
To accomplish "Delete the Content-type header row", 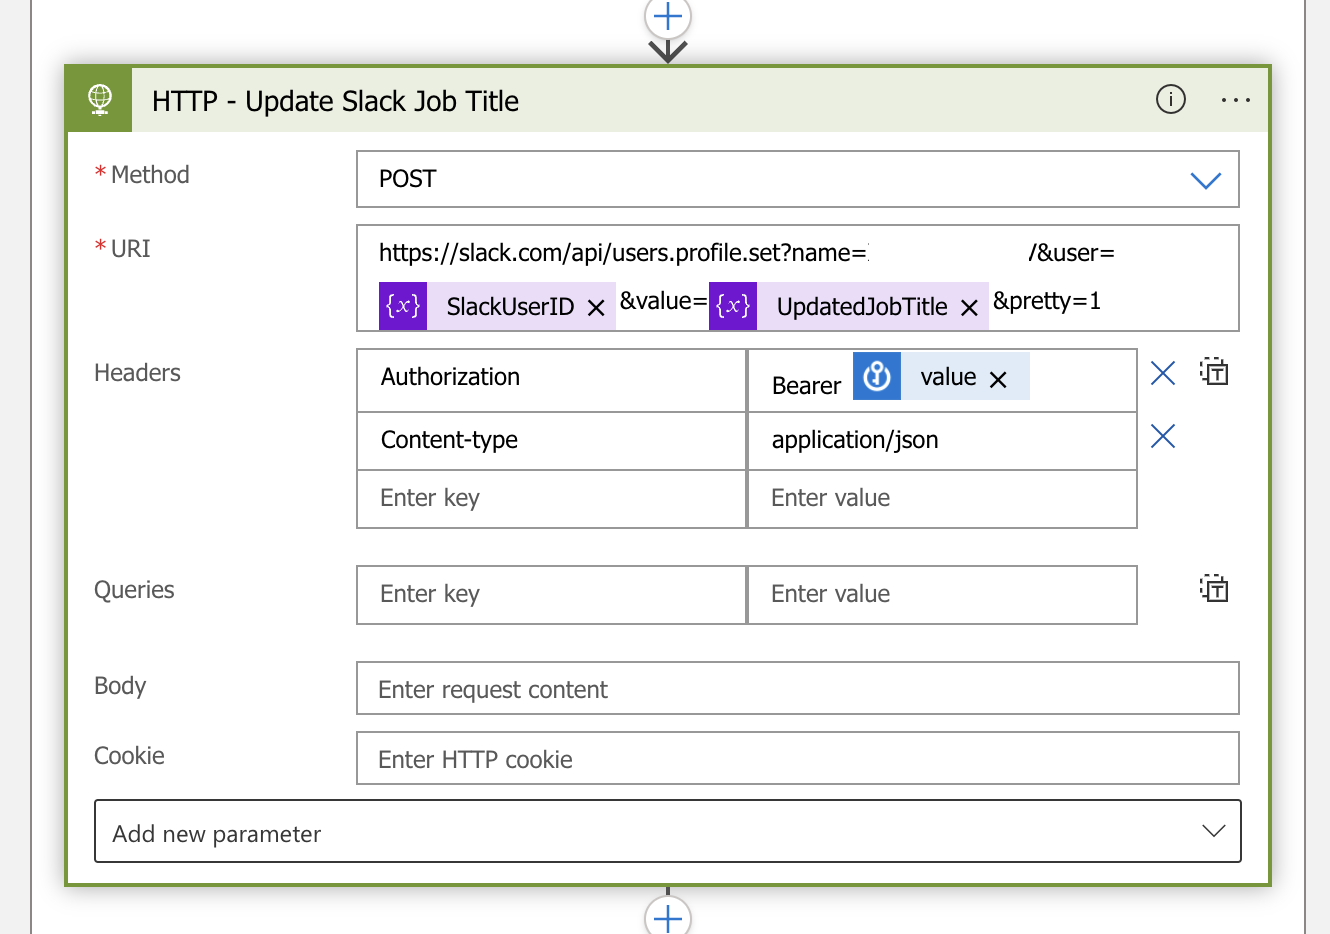I will [1162, 436].
